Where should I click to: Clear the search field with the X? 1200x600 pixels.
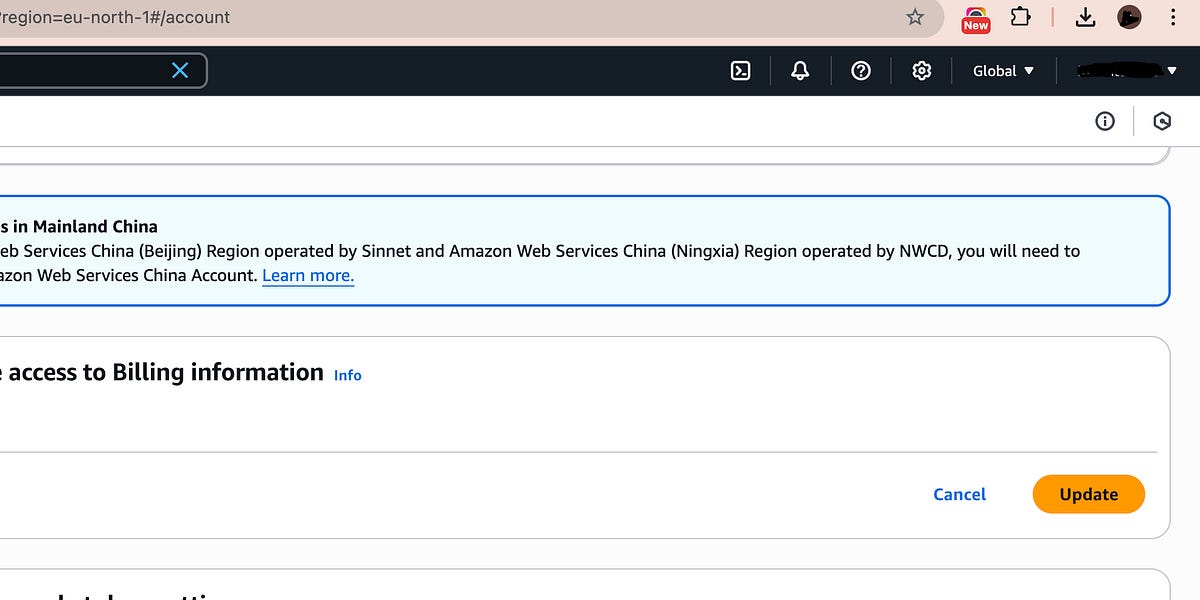tap(179, 70)
